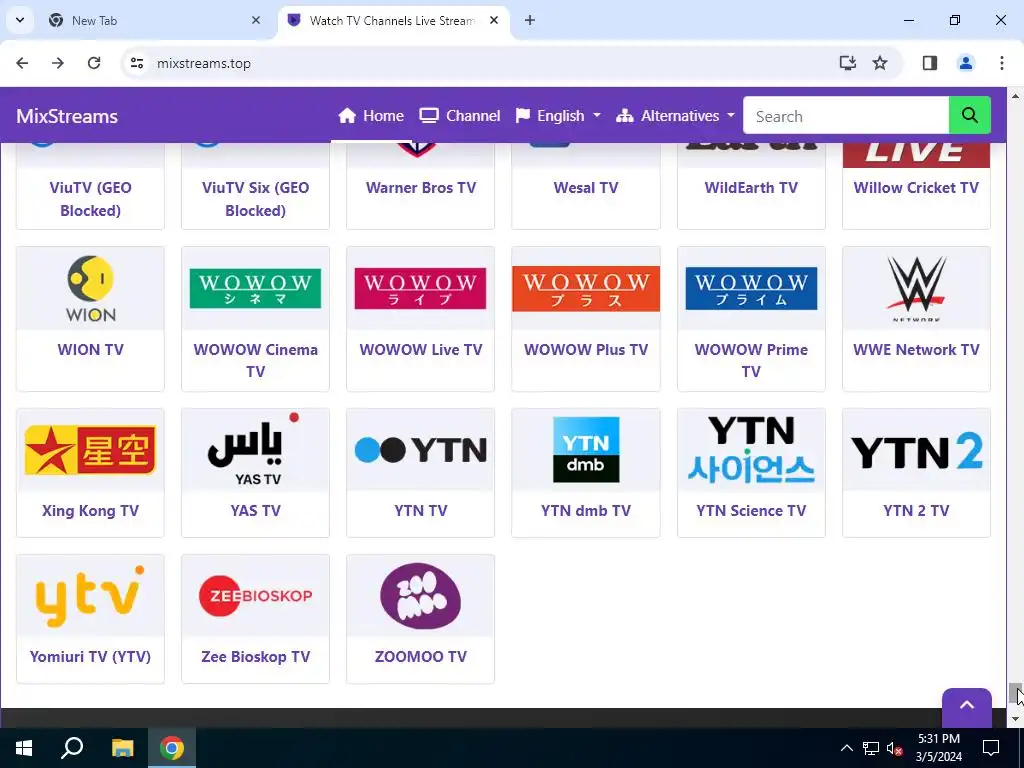Click the purple scroll-to-top arrow button
The image size is (1024, 768).
967,707
